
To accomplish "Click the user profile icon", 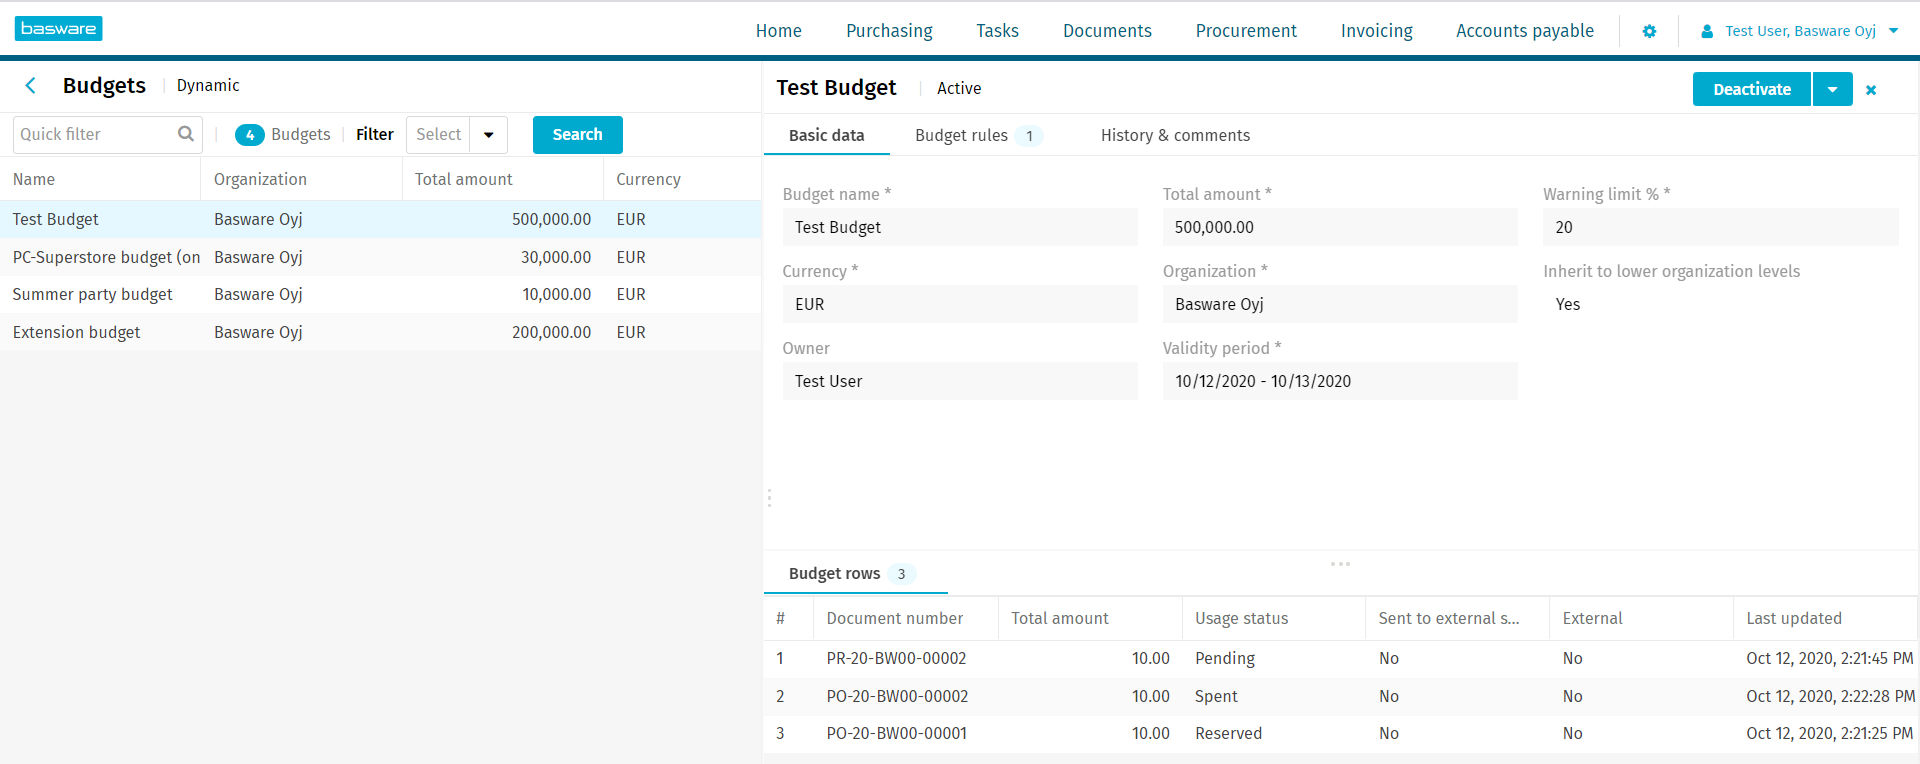I will (x=1707, y=31).
